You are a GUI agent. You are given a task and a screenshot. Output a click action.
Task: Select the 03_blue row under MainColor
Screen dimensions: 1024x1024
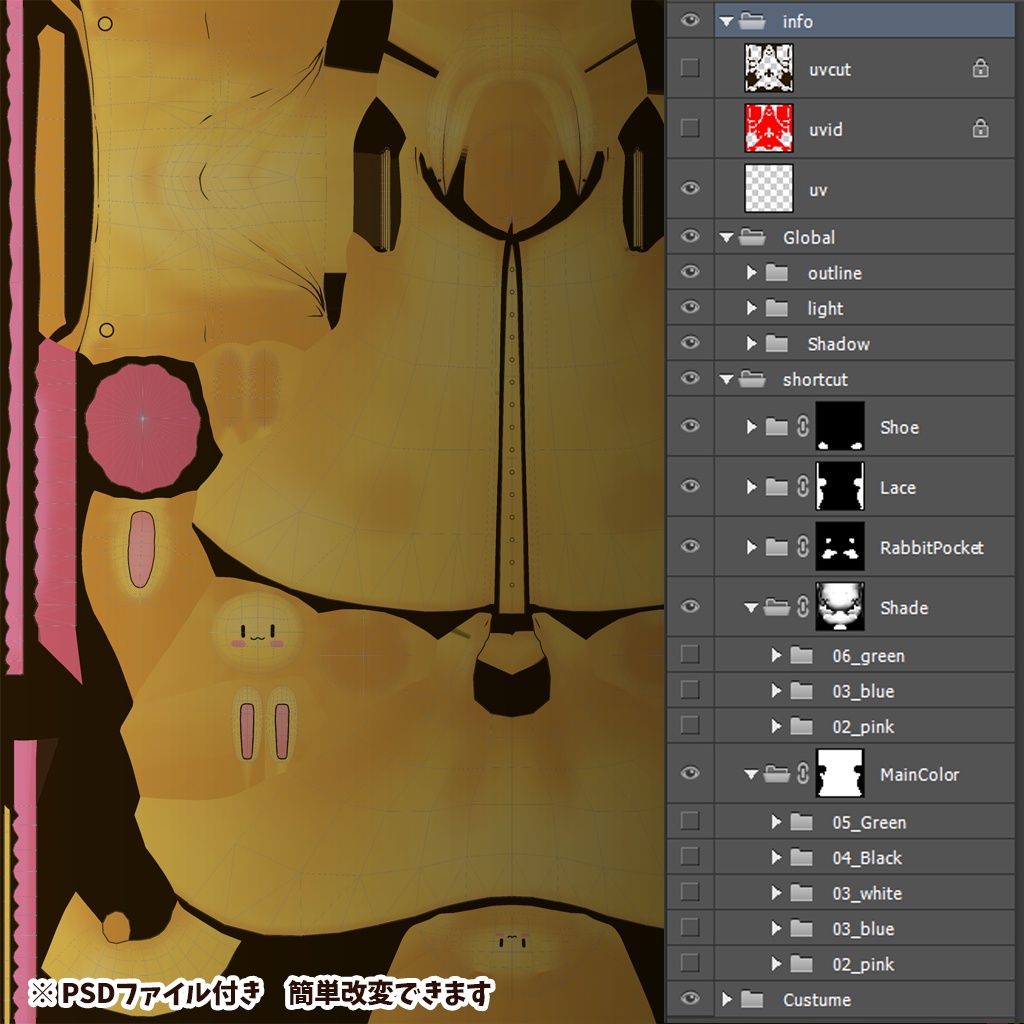(x=863, y=928)
